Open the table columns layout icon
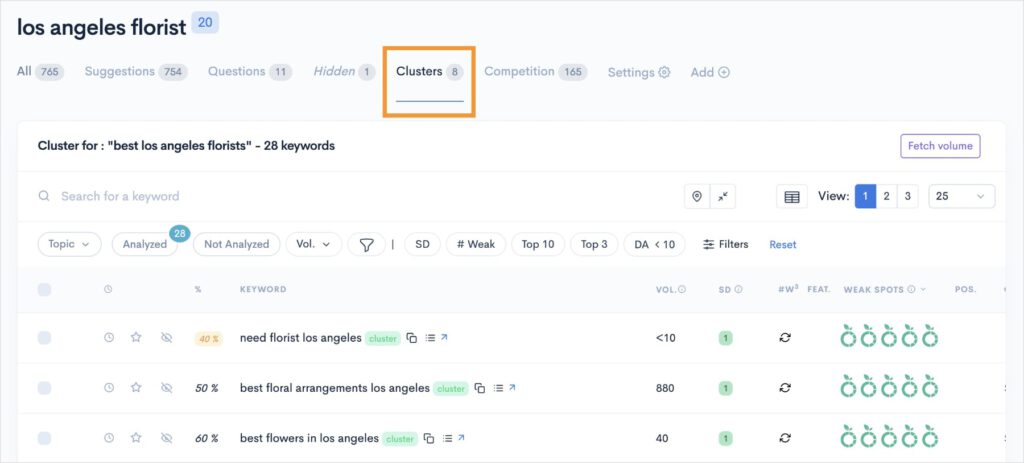This screenshot has width=1024, height=463. 792,197
